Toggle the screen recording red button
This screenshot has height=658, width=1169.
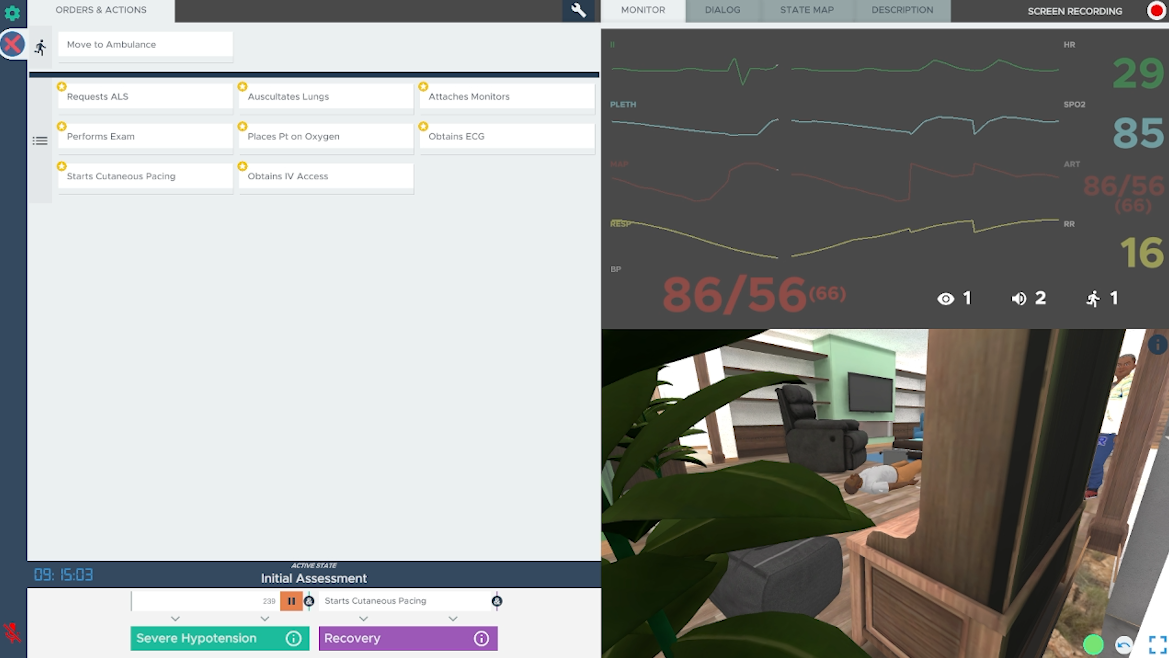tap(1156, 11)
